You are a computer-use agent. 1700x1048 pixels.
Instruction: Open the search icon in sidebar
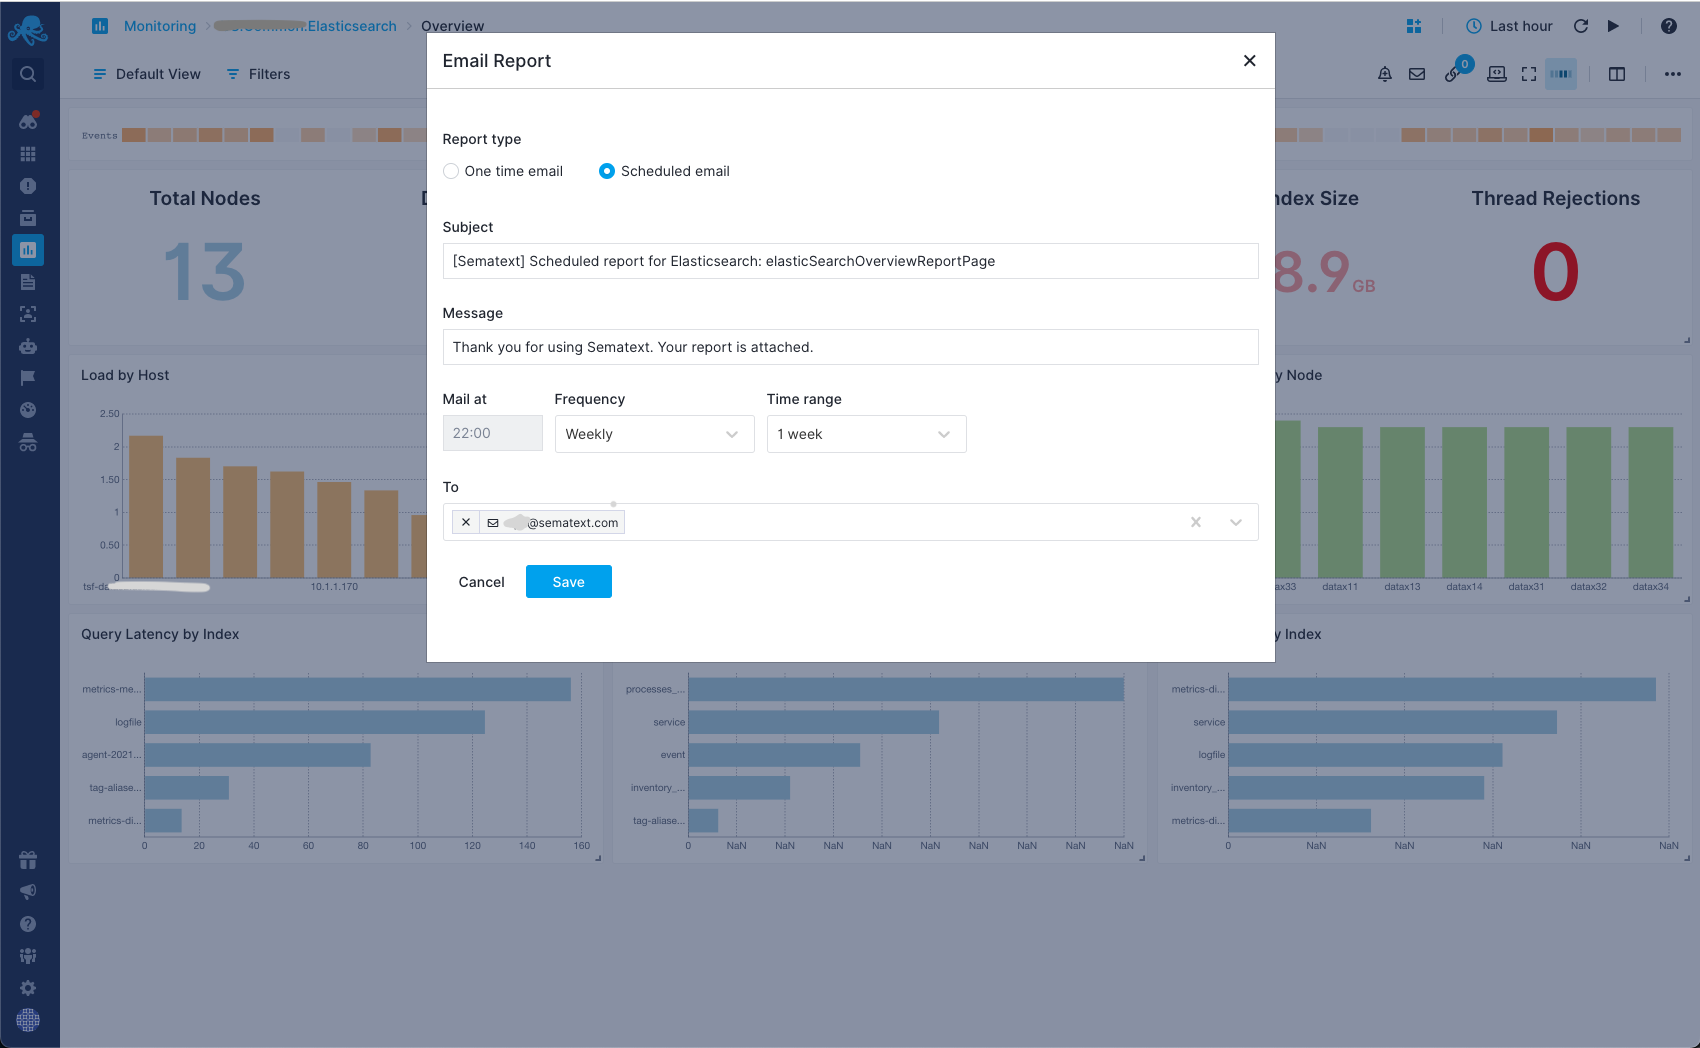pyautogui.click(x=28, y=74)
